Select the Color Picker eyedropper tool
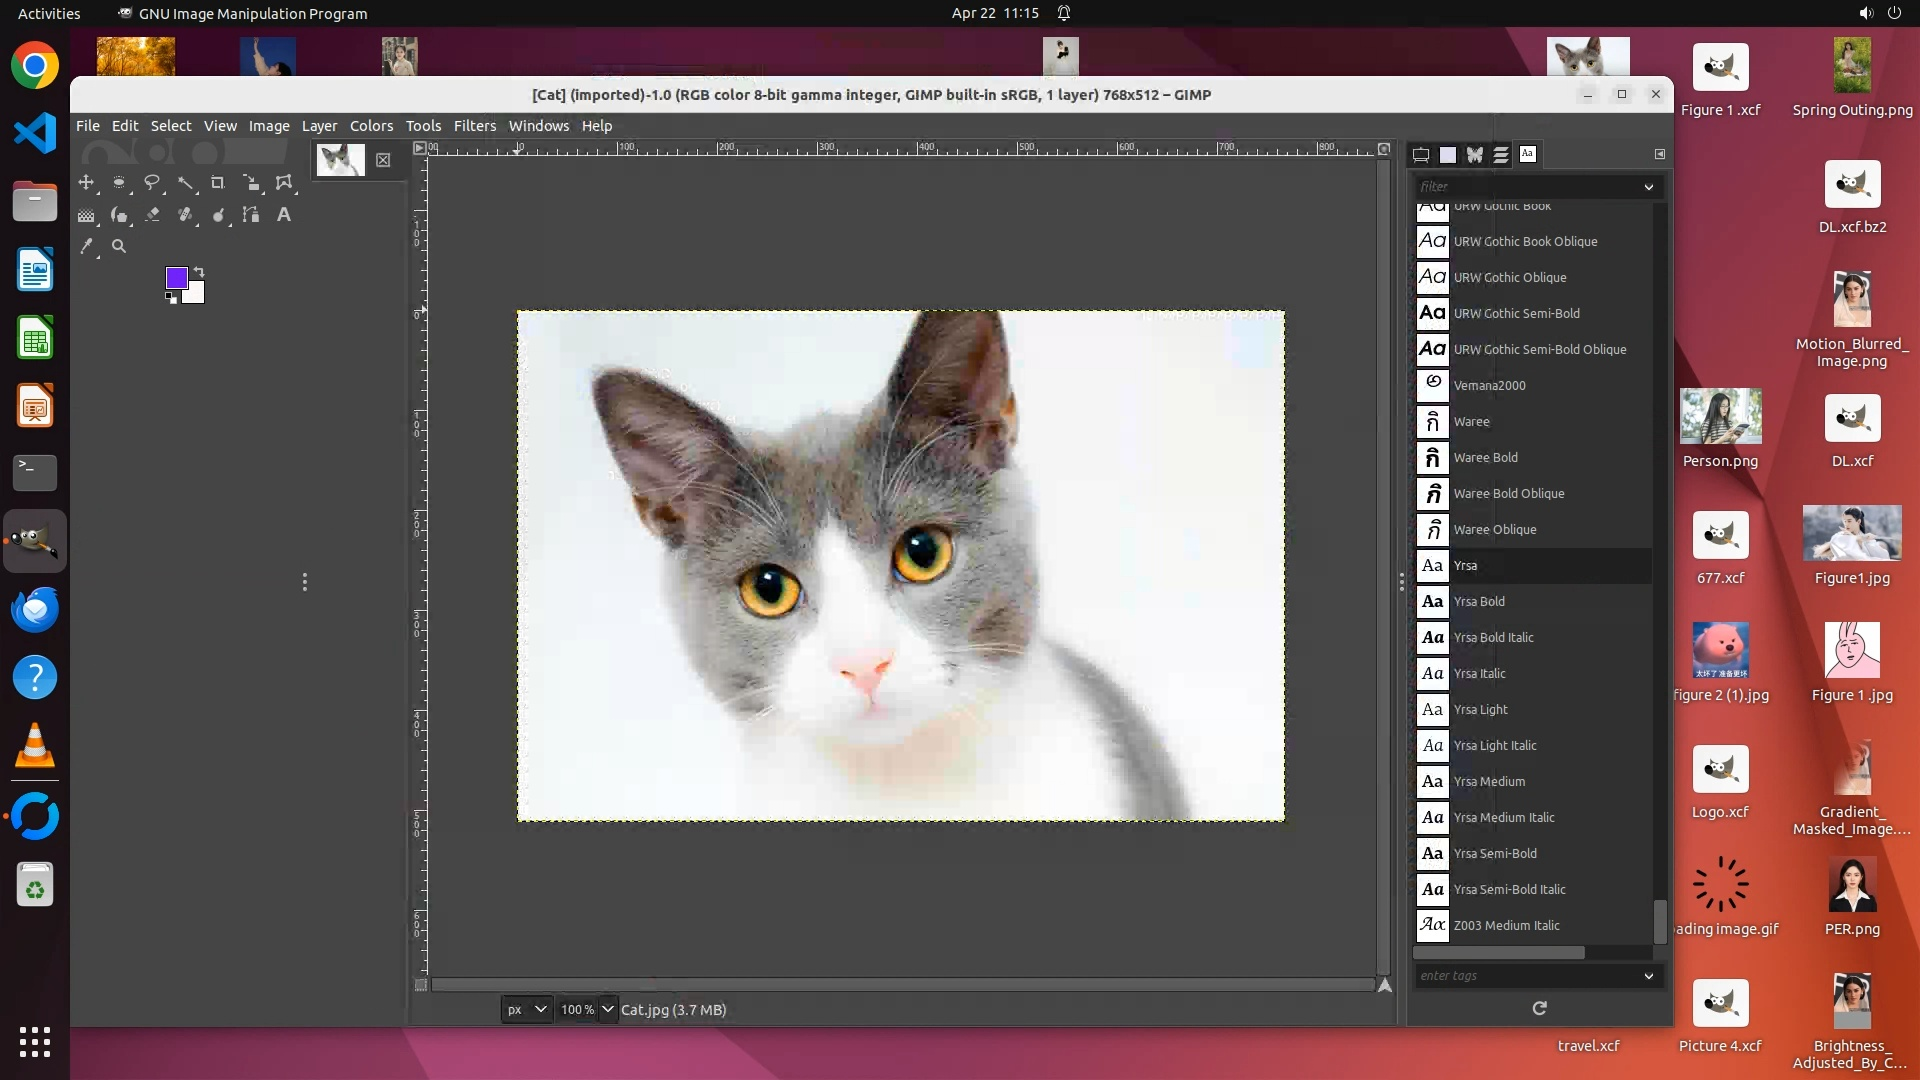Screen dimensions: 1920x1080 pyautogui.click(x=86, y=247)
